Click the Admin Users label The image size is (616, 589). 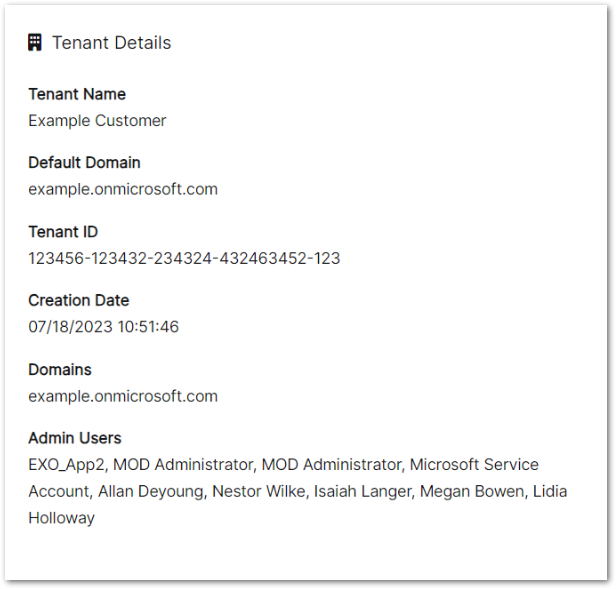[75, 438]
